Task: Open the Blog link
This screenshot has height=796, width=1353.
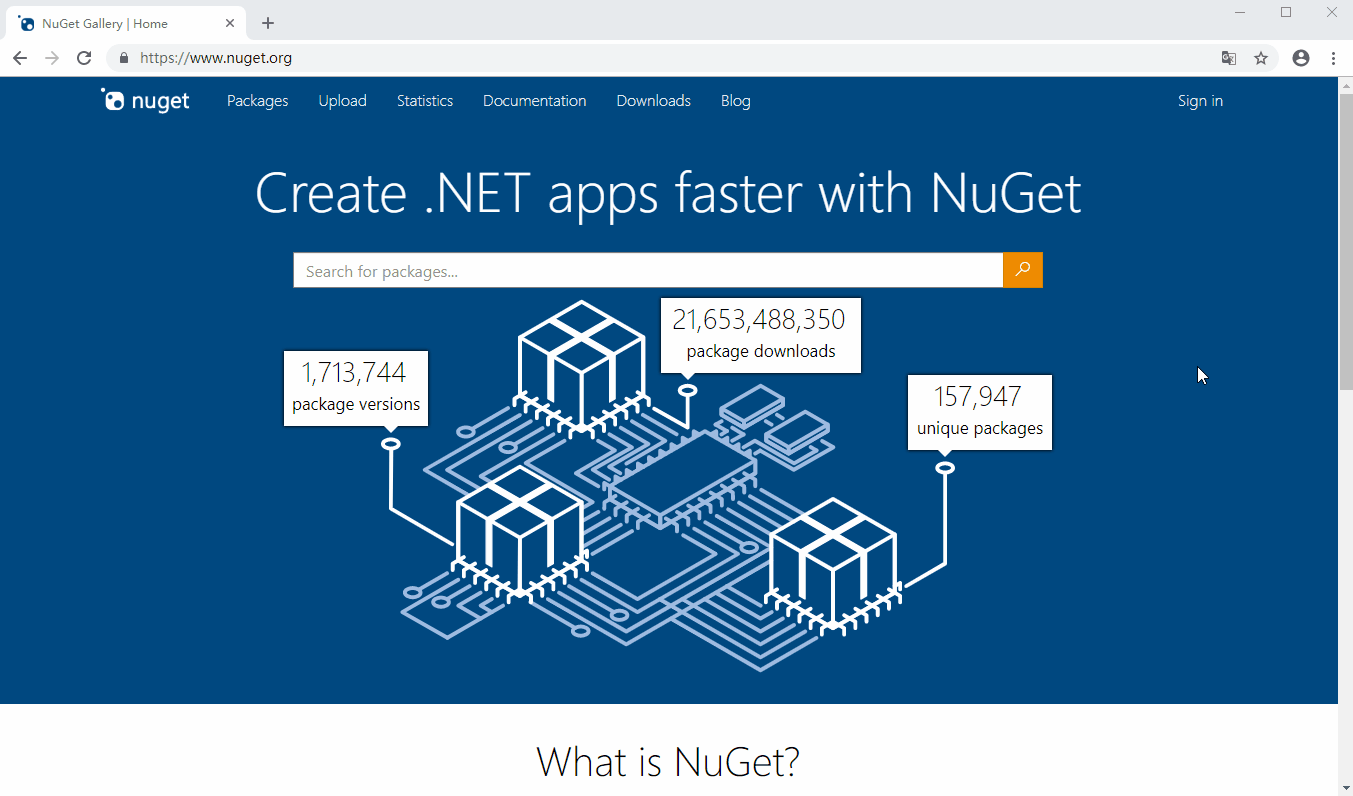Action: coord(736,101)
